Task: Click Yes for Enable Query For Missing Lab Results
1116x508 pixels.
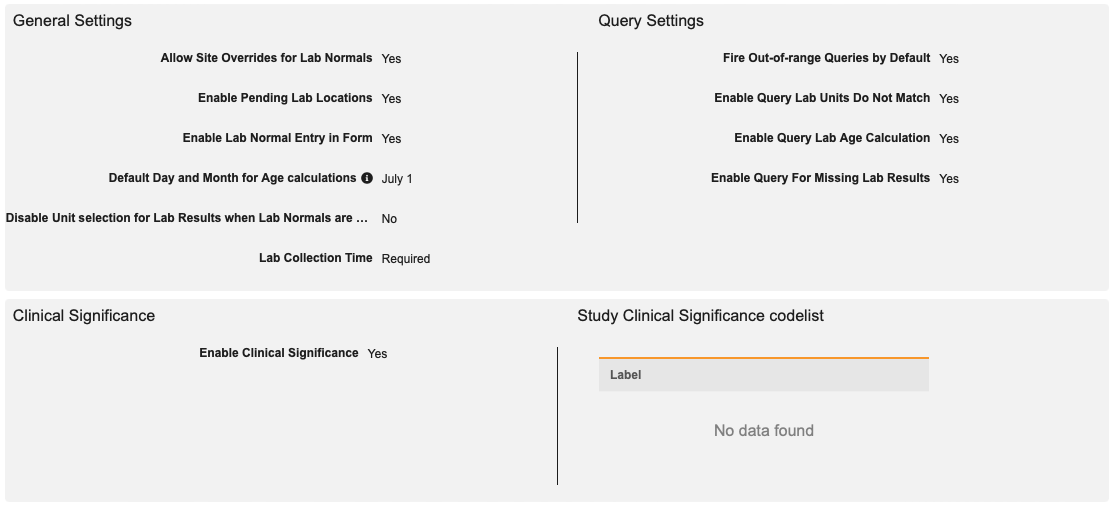Action: [x=949, y=179]
